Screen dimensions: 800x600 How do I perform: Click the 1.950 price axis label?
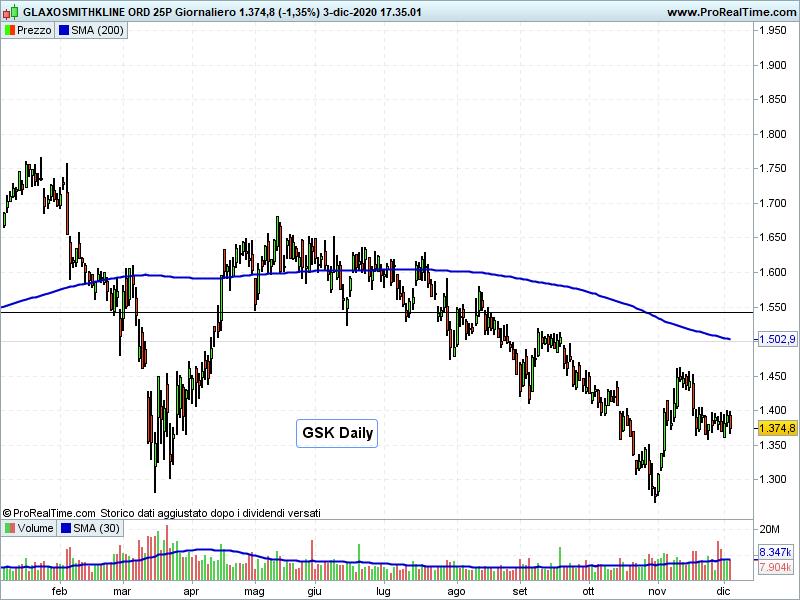773,31
